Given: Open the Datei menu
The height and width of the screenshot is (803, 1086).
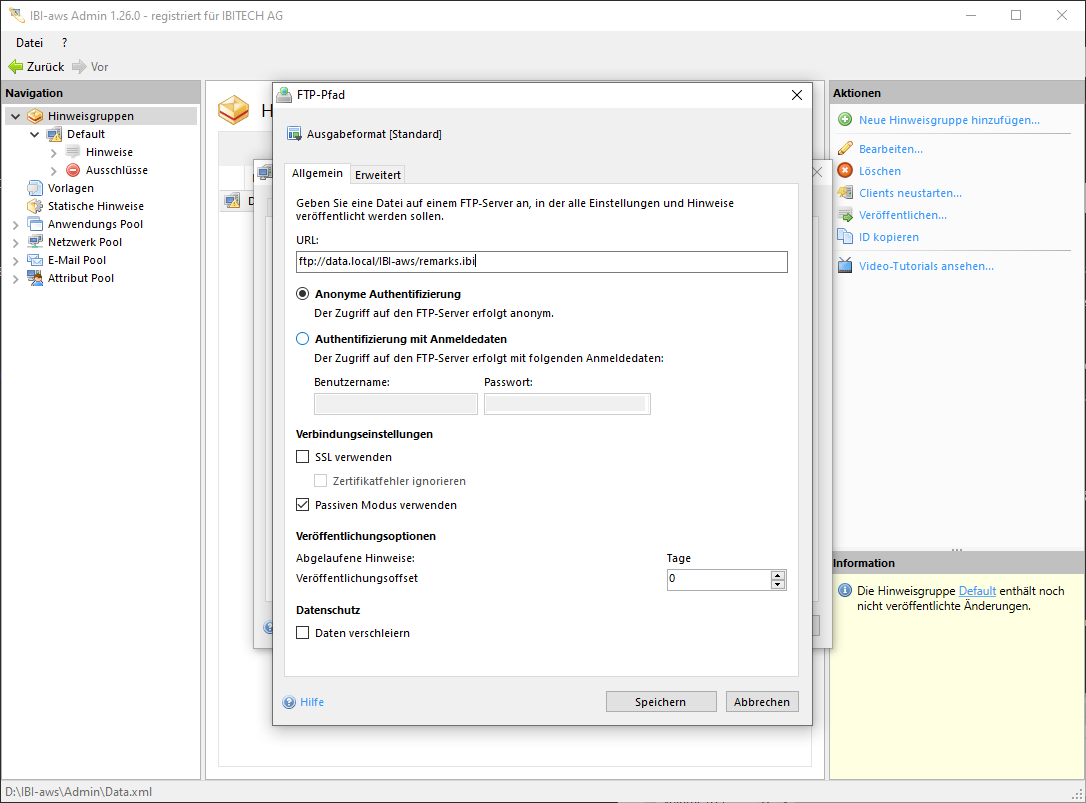Looking at the screenshot, I should 29,43.
